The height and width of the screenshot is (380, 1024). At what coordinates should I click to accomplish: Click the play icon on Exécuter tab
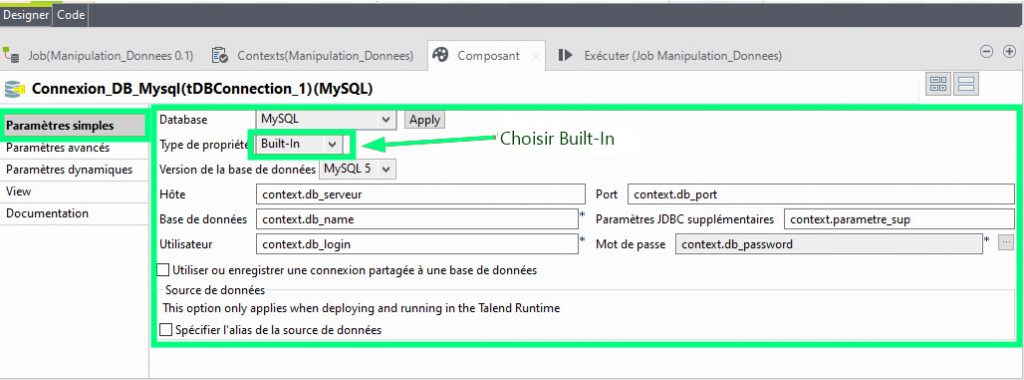pyautogui.click(x=566, y=55)
